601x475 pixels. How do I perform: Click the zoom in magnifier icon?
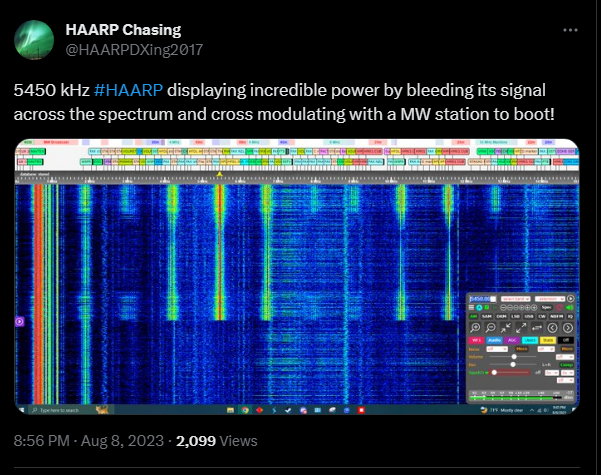point(475,328)
